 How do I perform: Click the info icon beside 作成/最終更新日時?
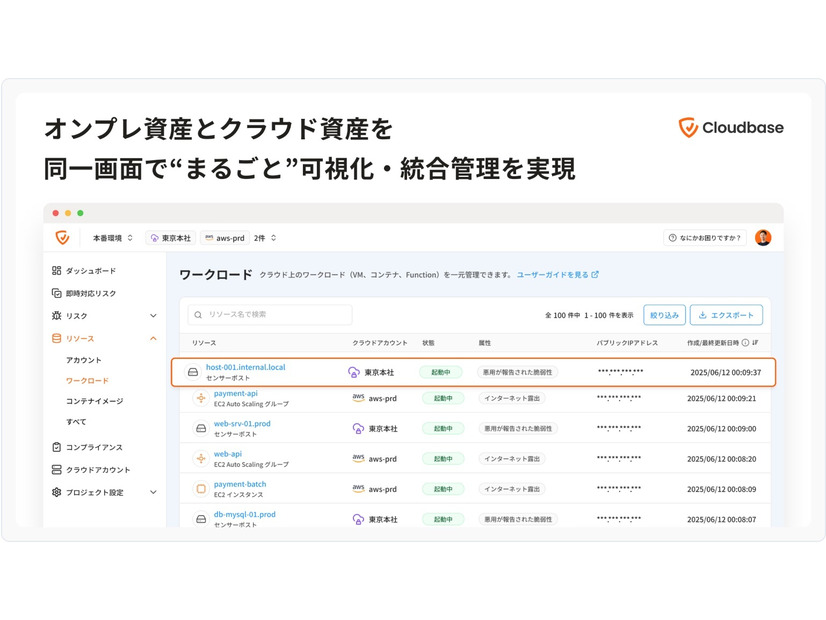745,343
